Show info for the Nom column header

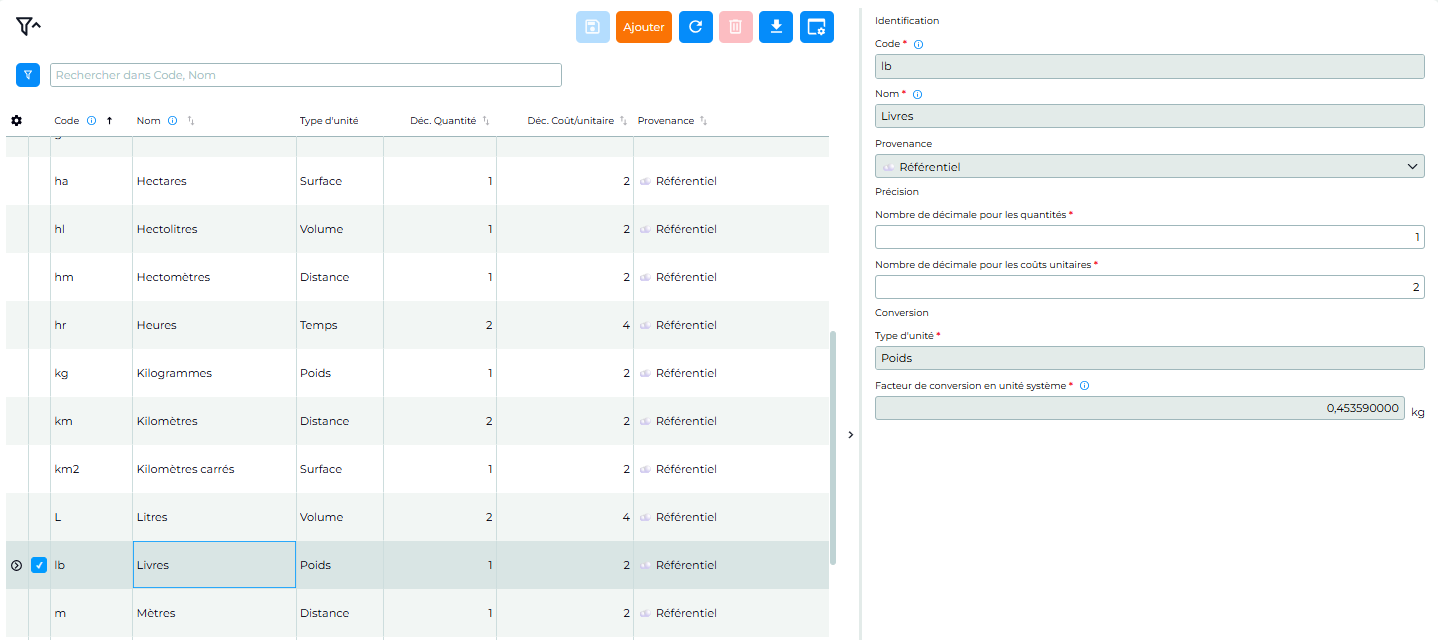click(172, 121)
